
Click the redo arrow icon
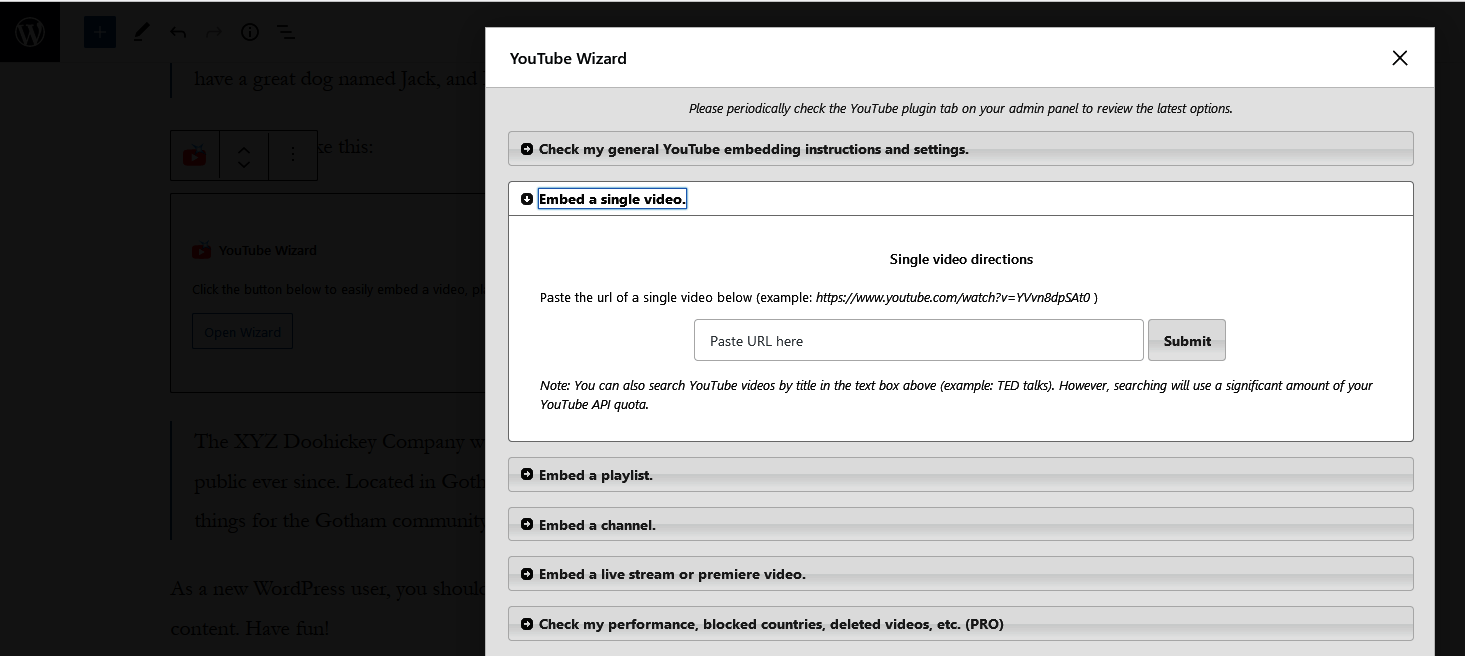click(213, 31)
